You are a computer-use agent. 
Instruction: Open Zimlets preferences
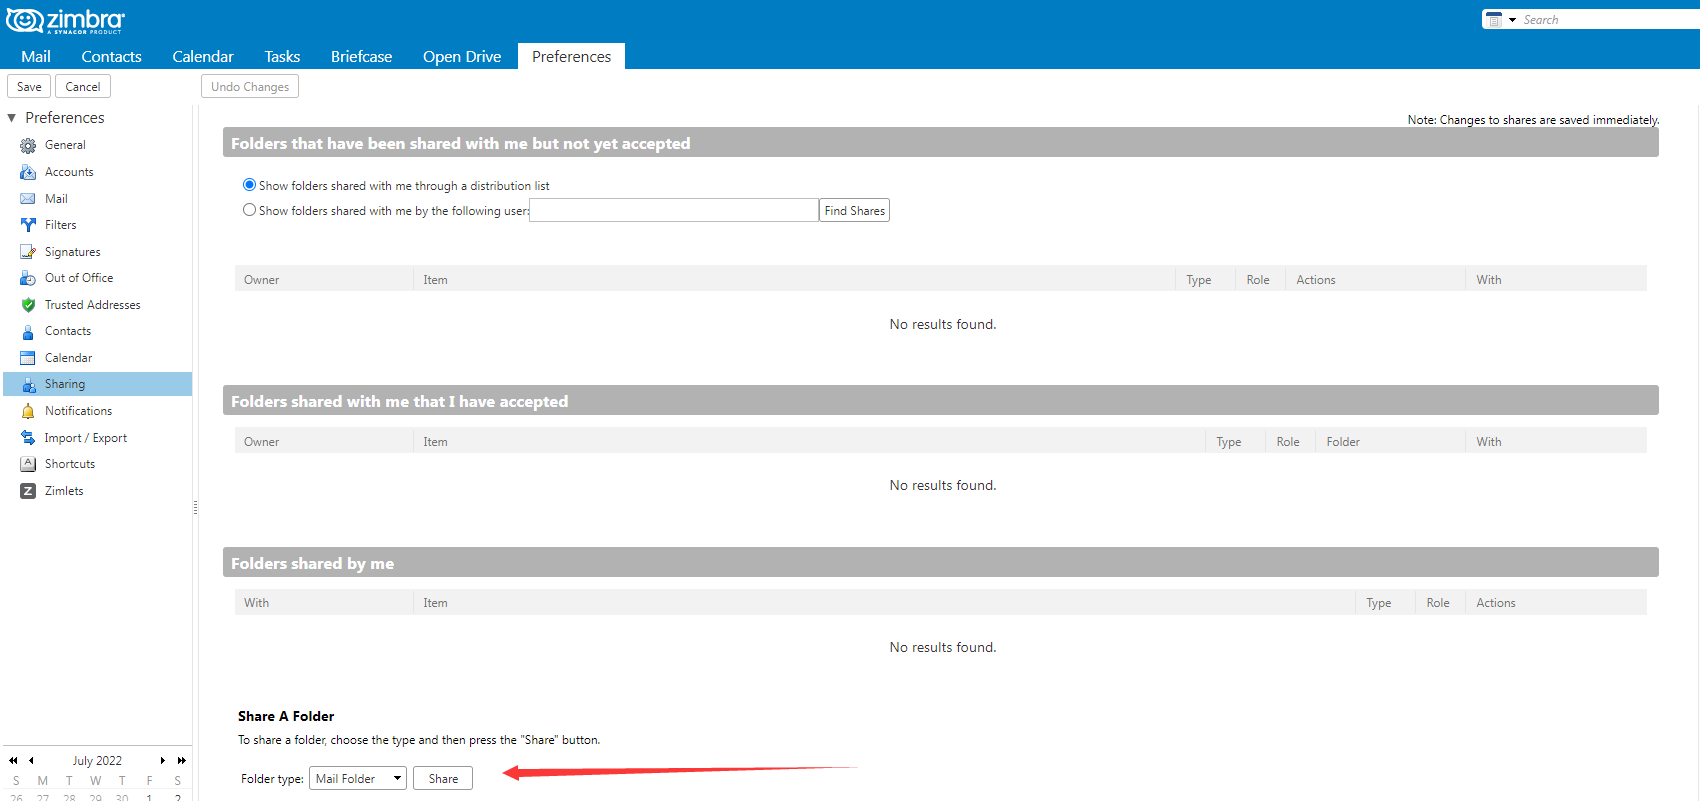point(64,491)
